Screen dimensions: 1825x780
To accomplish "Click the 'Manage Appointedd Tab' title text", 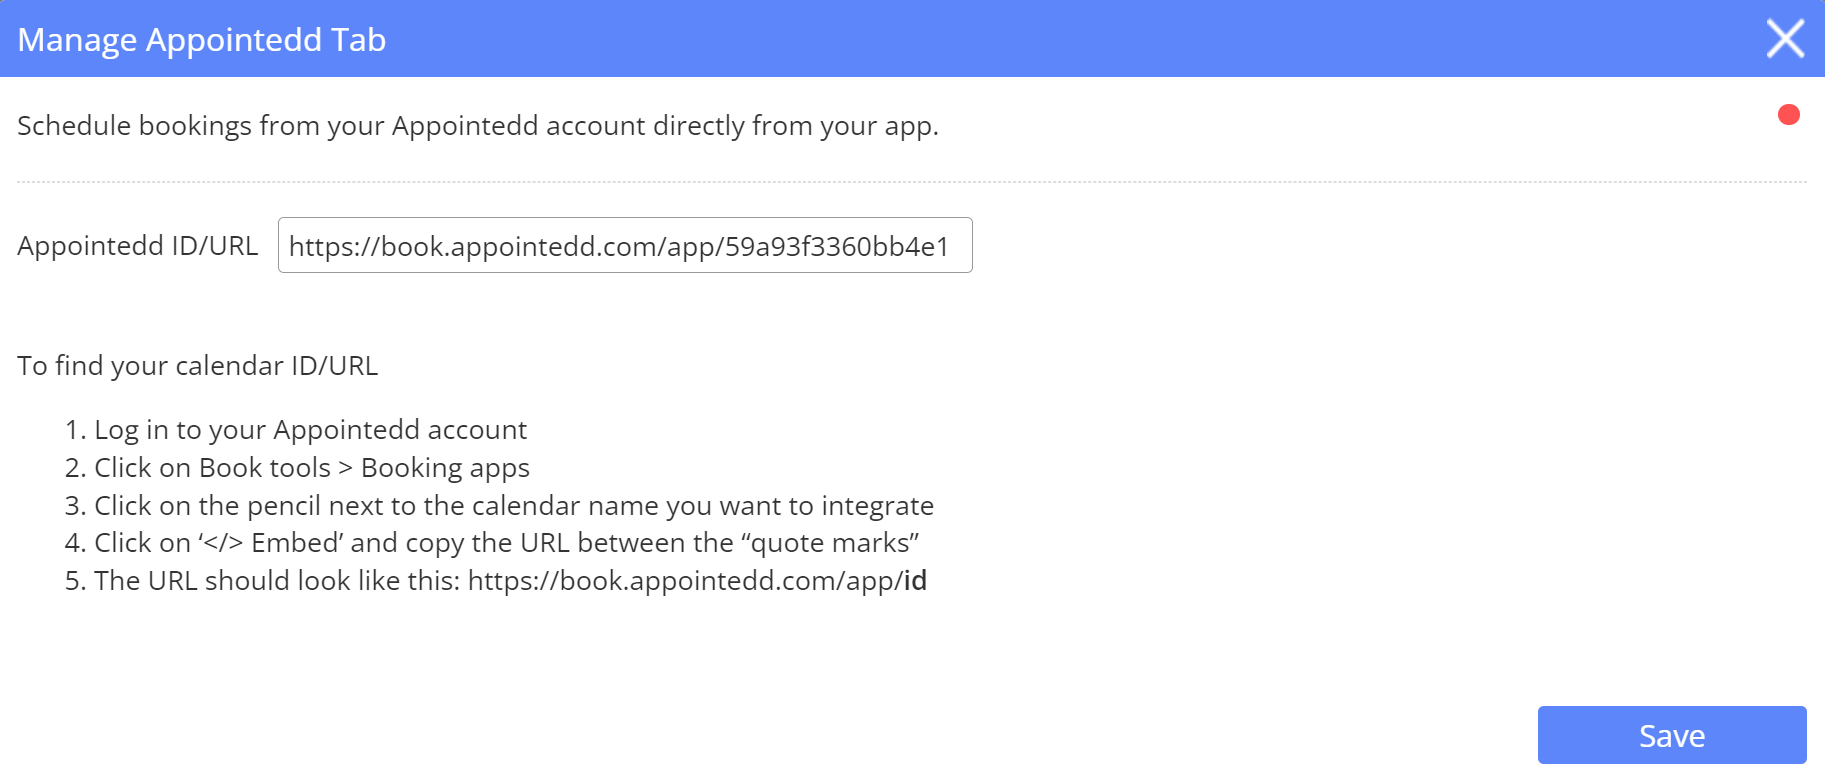I will click(202, 40).
